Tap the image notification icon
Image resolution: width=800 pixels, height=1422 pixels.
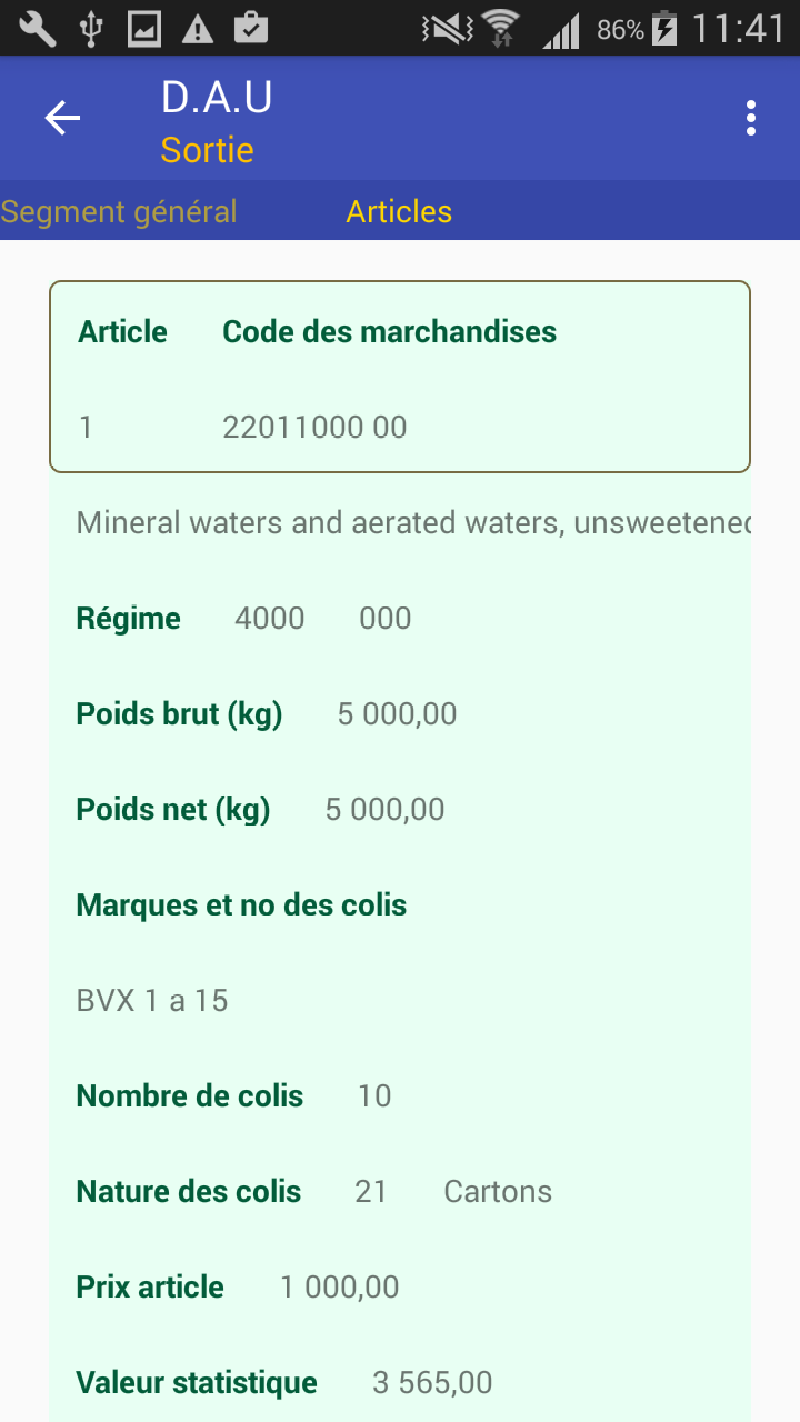[145, 29]
